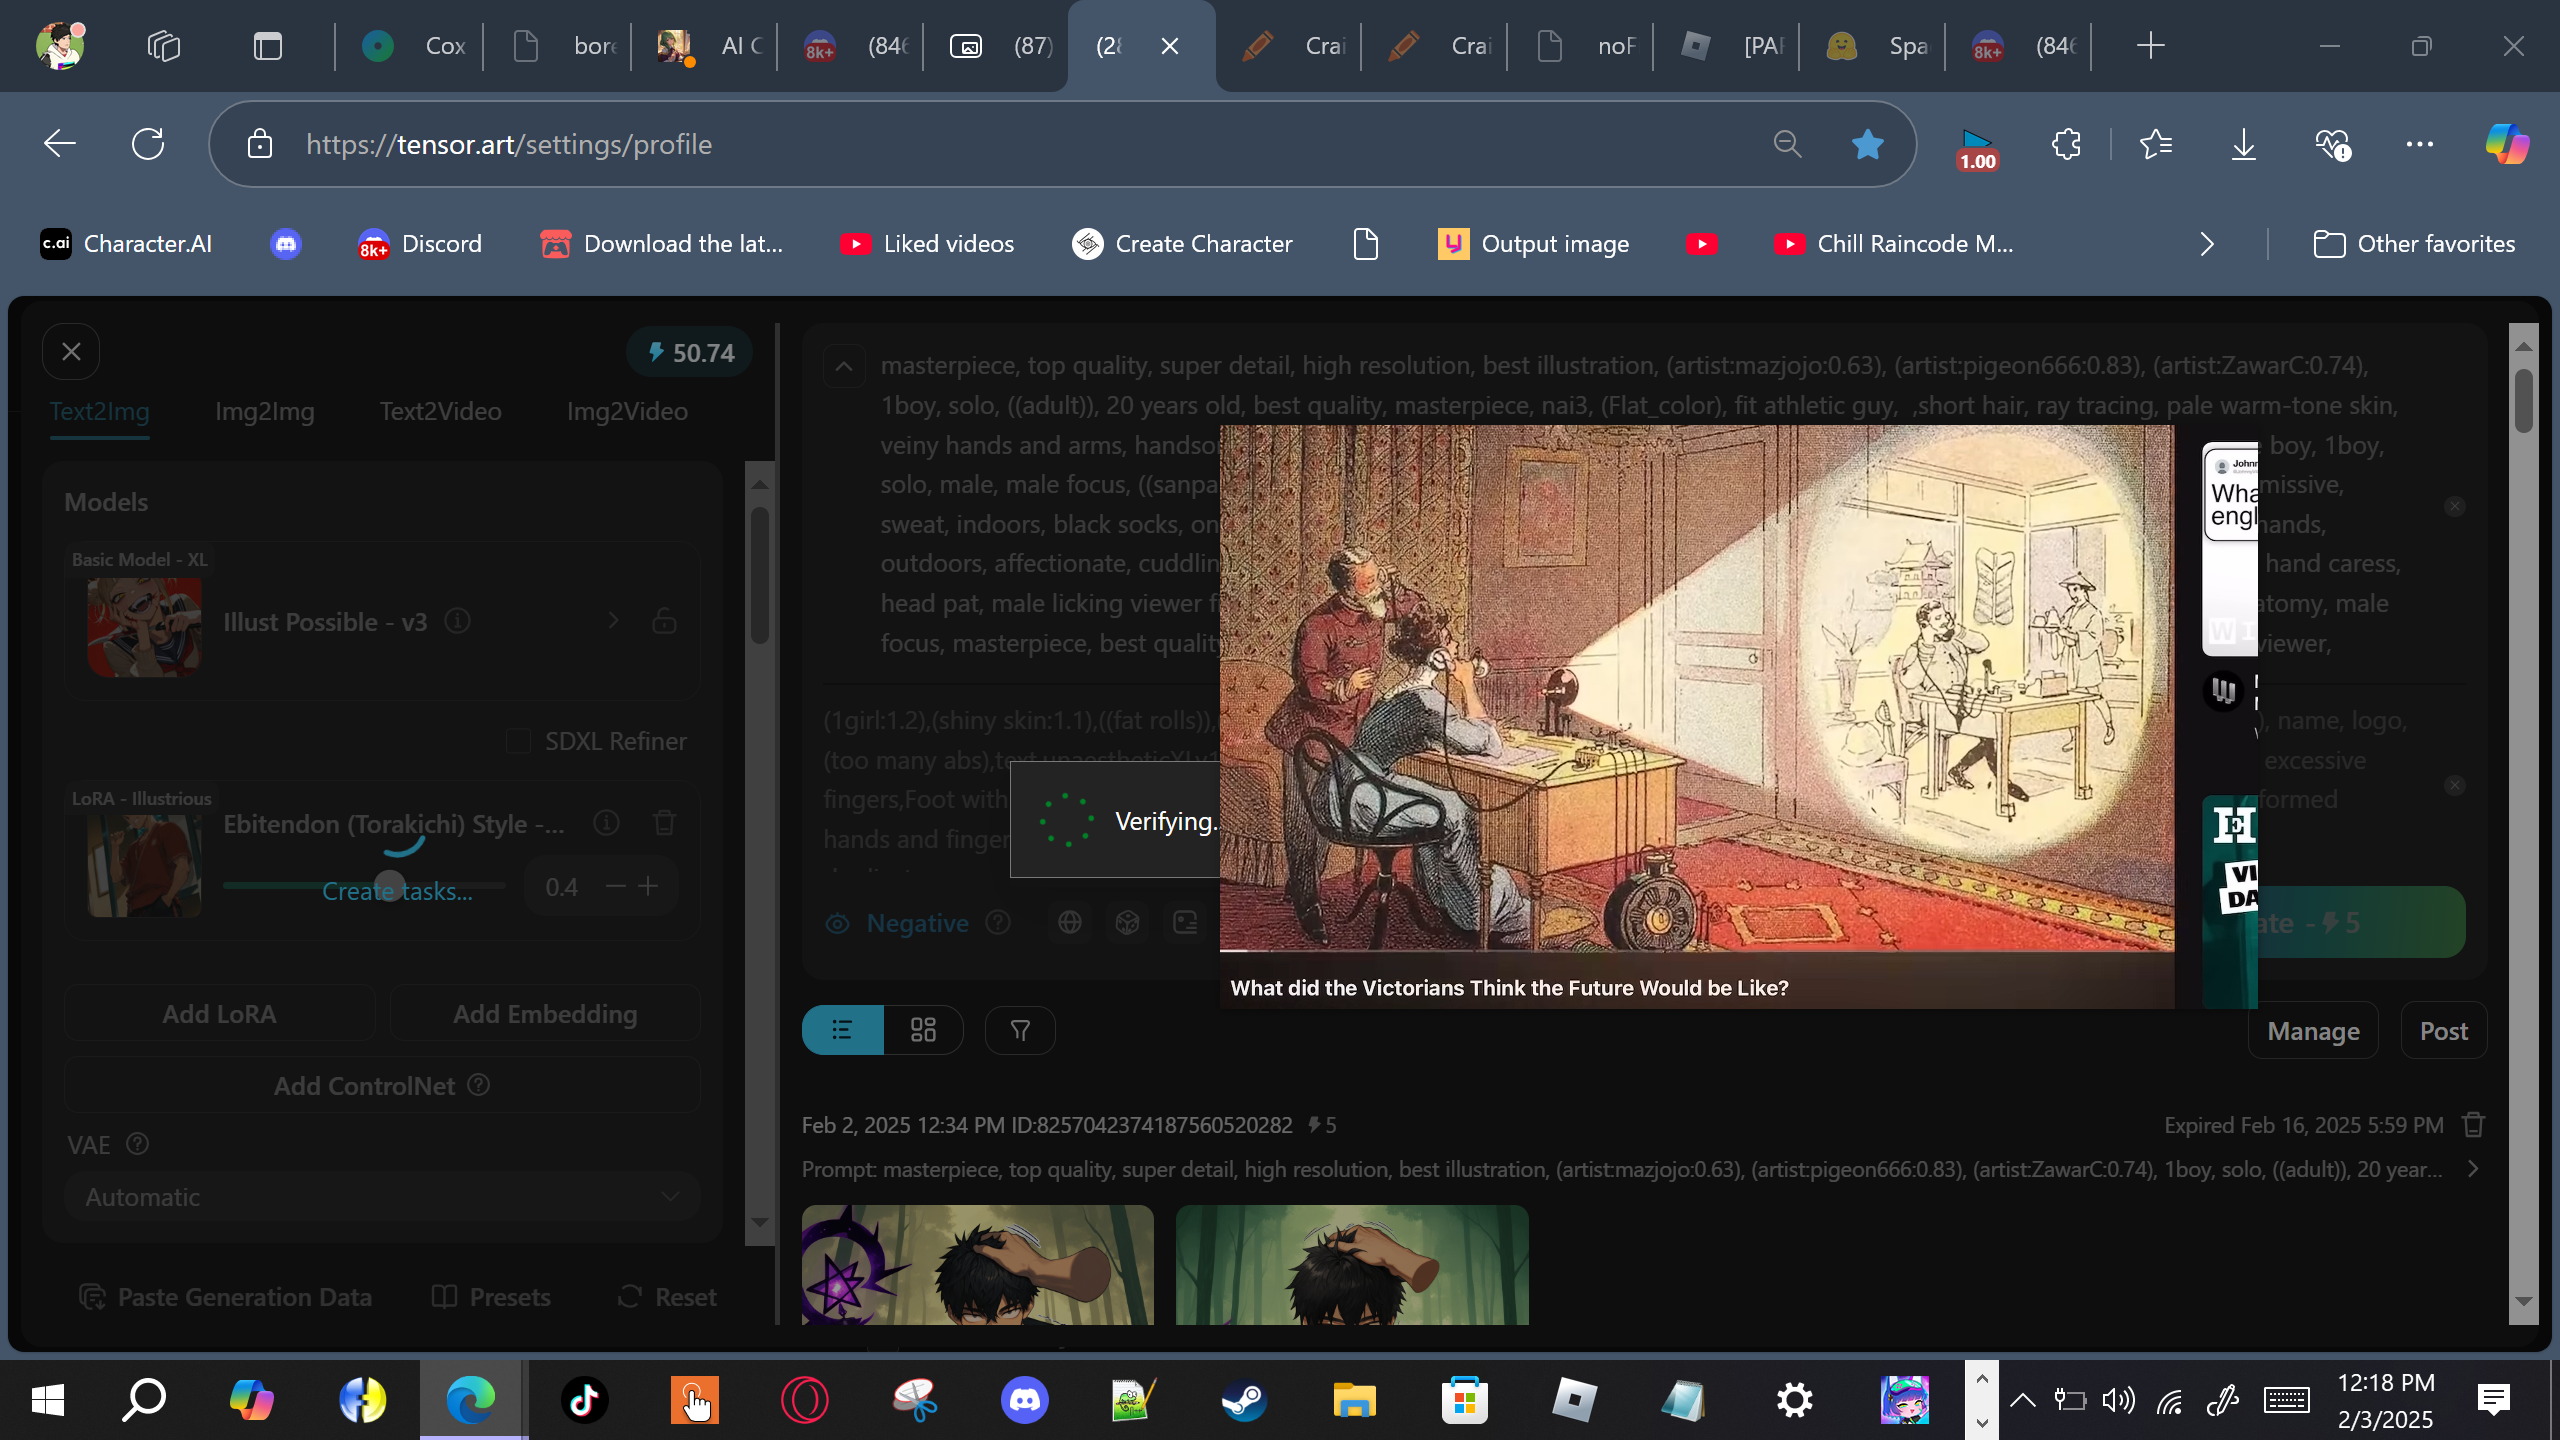Show hidden system tray icons
The image size is (2560, 1440).
tap(2022, 1400)
